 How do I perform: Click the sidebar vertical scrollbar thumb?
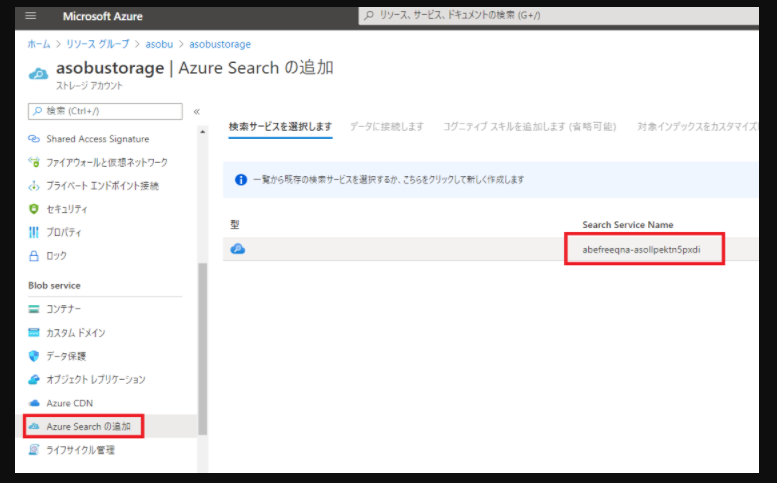click(202, 349)
